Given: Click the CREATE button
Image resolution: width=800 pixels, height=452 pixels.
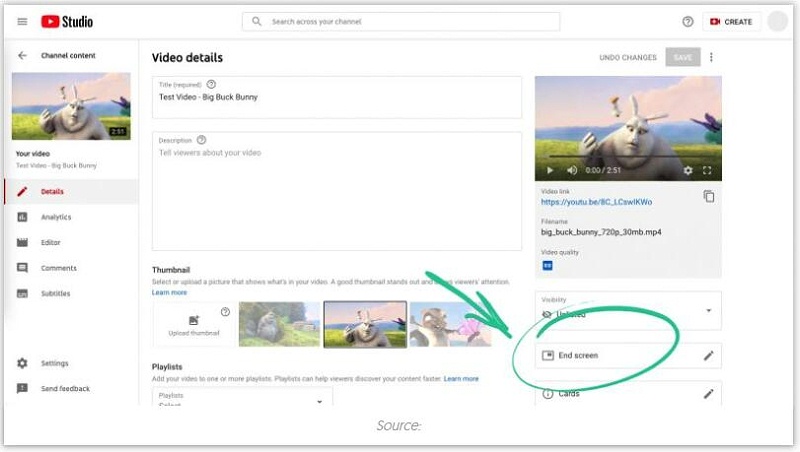Looking at the screenshot, I should tap(732, 21).
